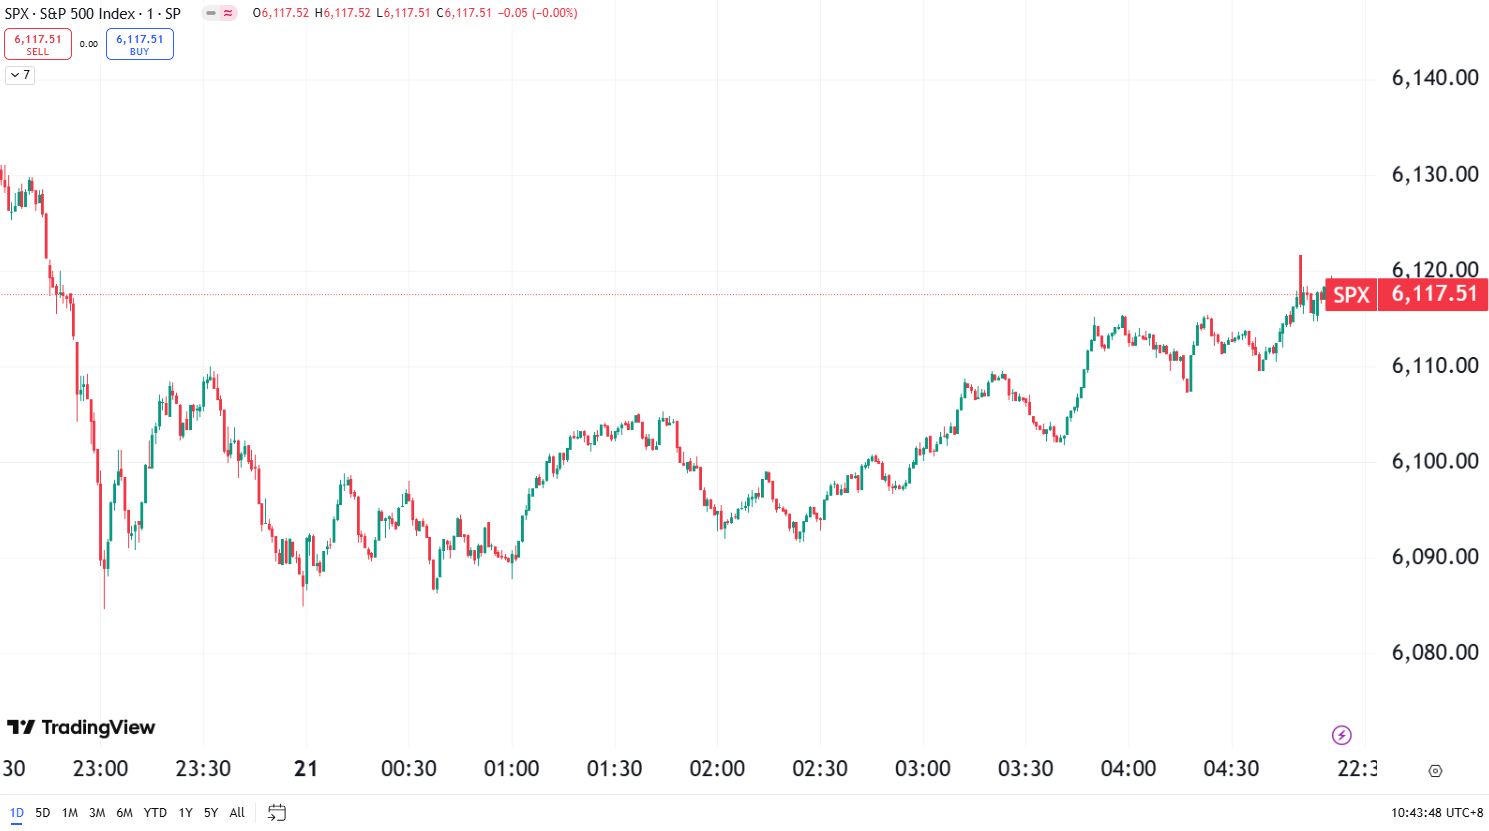Click the approximate value tilde icon

(228, 14)
